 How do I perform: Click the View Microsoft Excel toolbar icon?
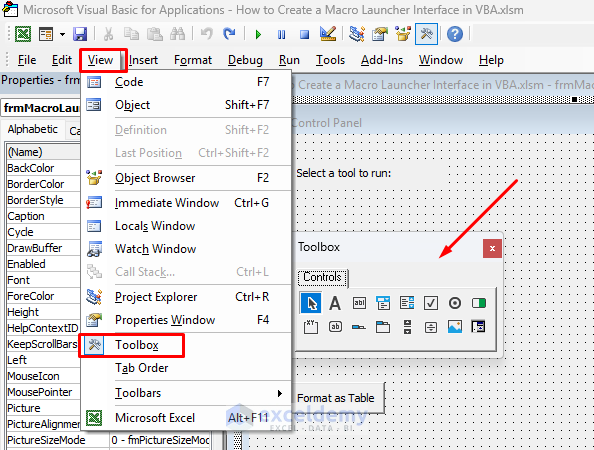point(23,34)
